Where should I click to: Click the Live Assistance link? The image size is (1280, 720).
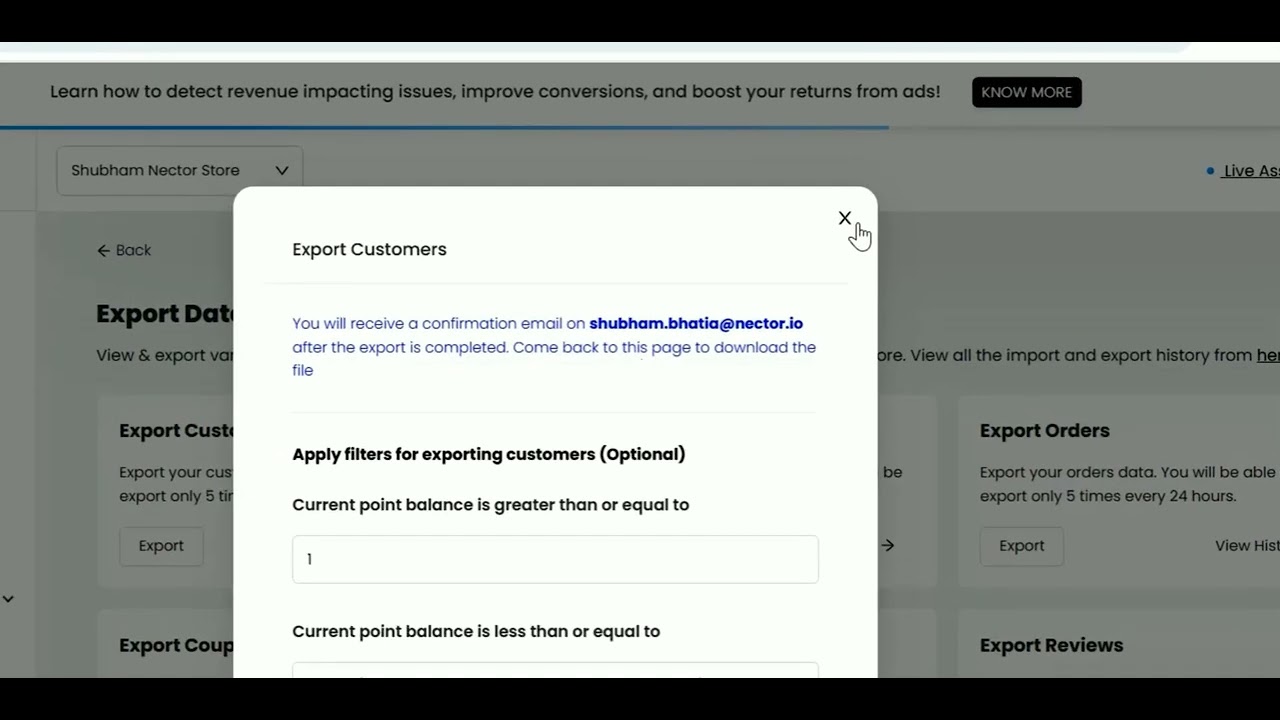(1250, 171)
